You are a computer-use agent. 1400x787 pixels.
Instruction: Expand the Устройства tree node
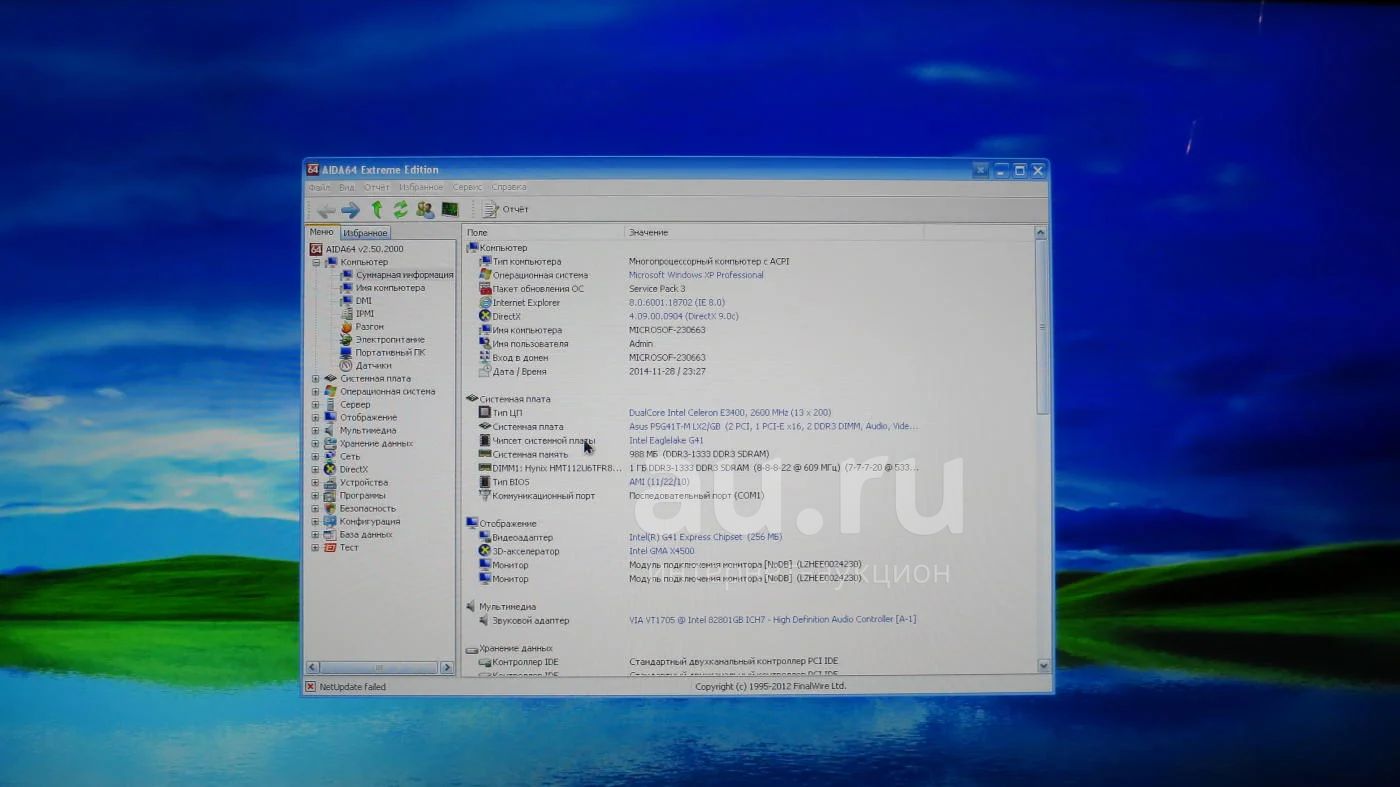point(316,483)
